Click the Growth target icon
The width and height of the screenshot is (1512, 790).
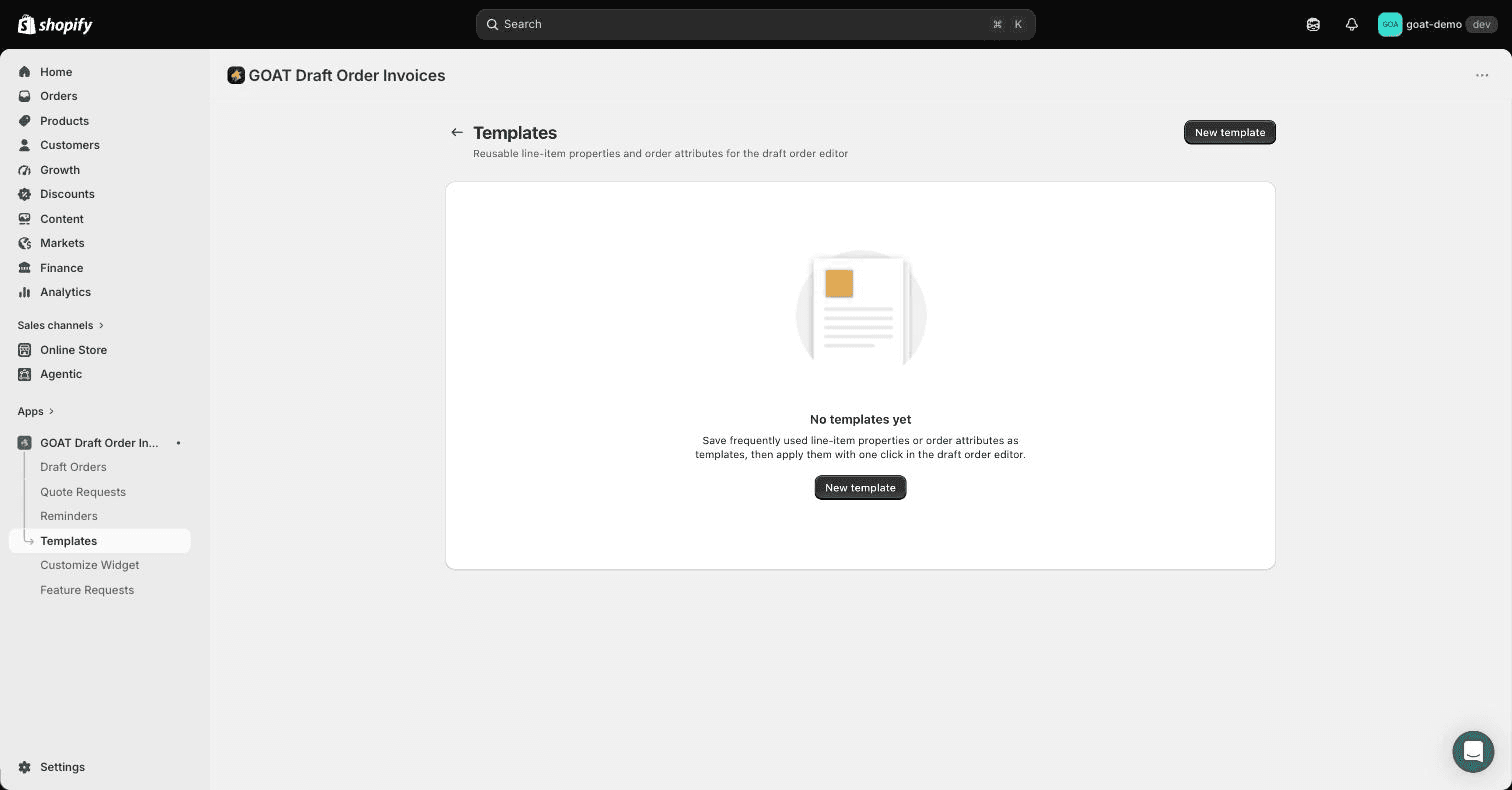(25, 170)
